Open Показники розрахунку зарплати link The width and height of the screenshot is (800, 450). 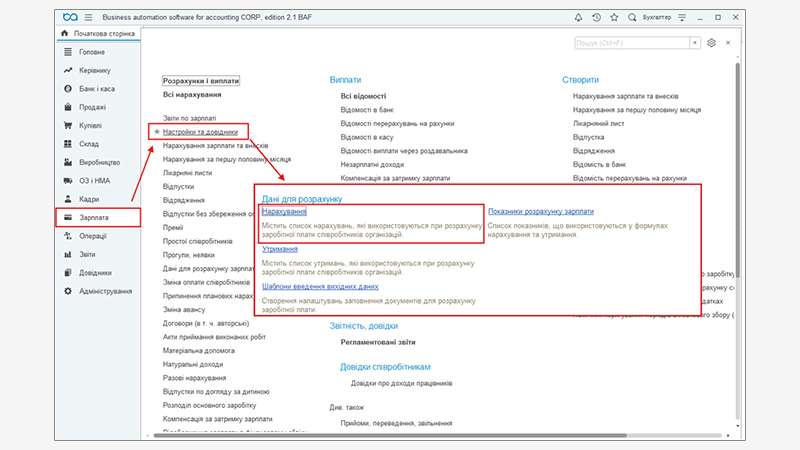540,212
